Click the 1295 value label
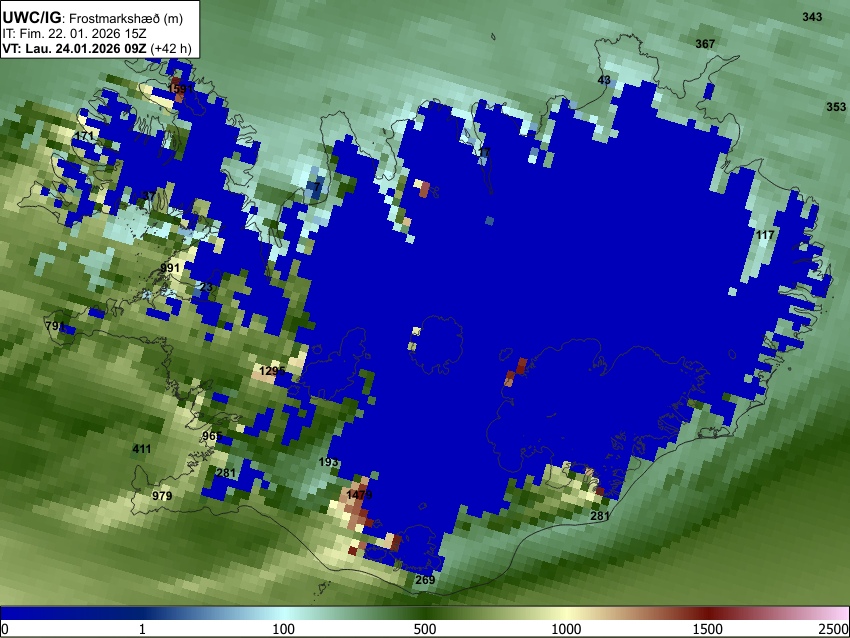This screenshot has width=850, height=638. [272, 371]
